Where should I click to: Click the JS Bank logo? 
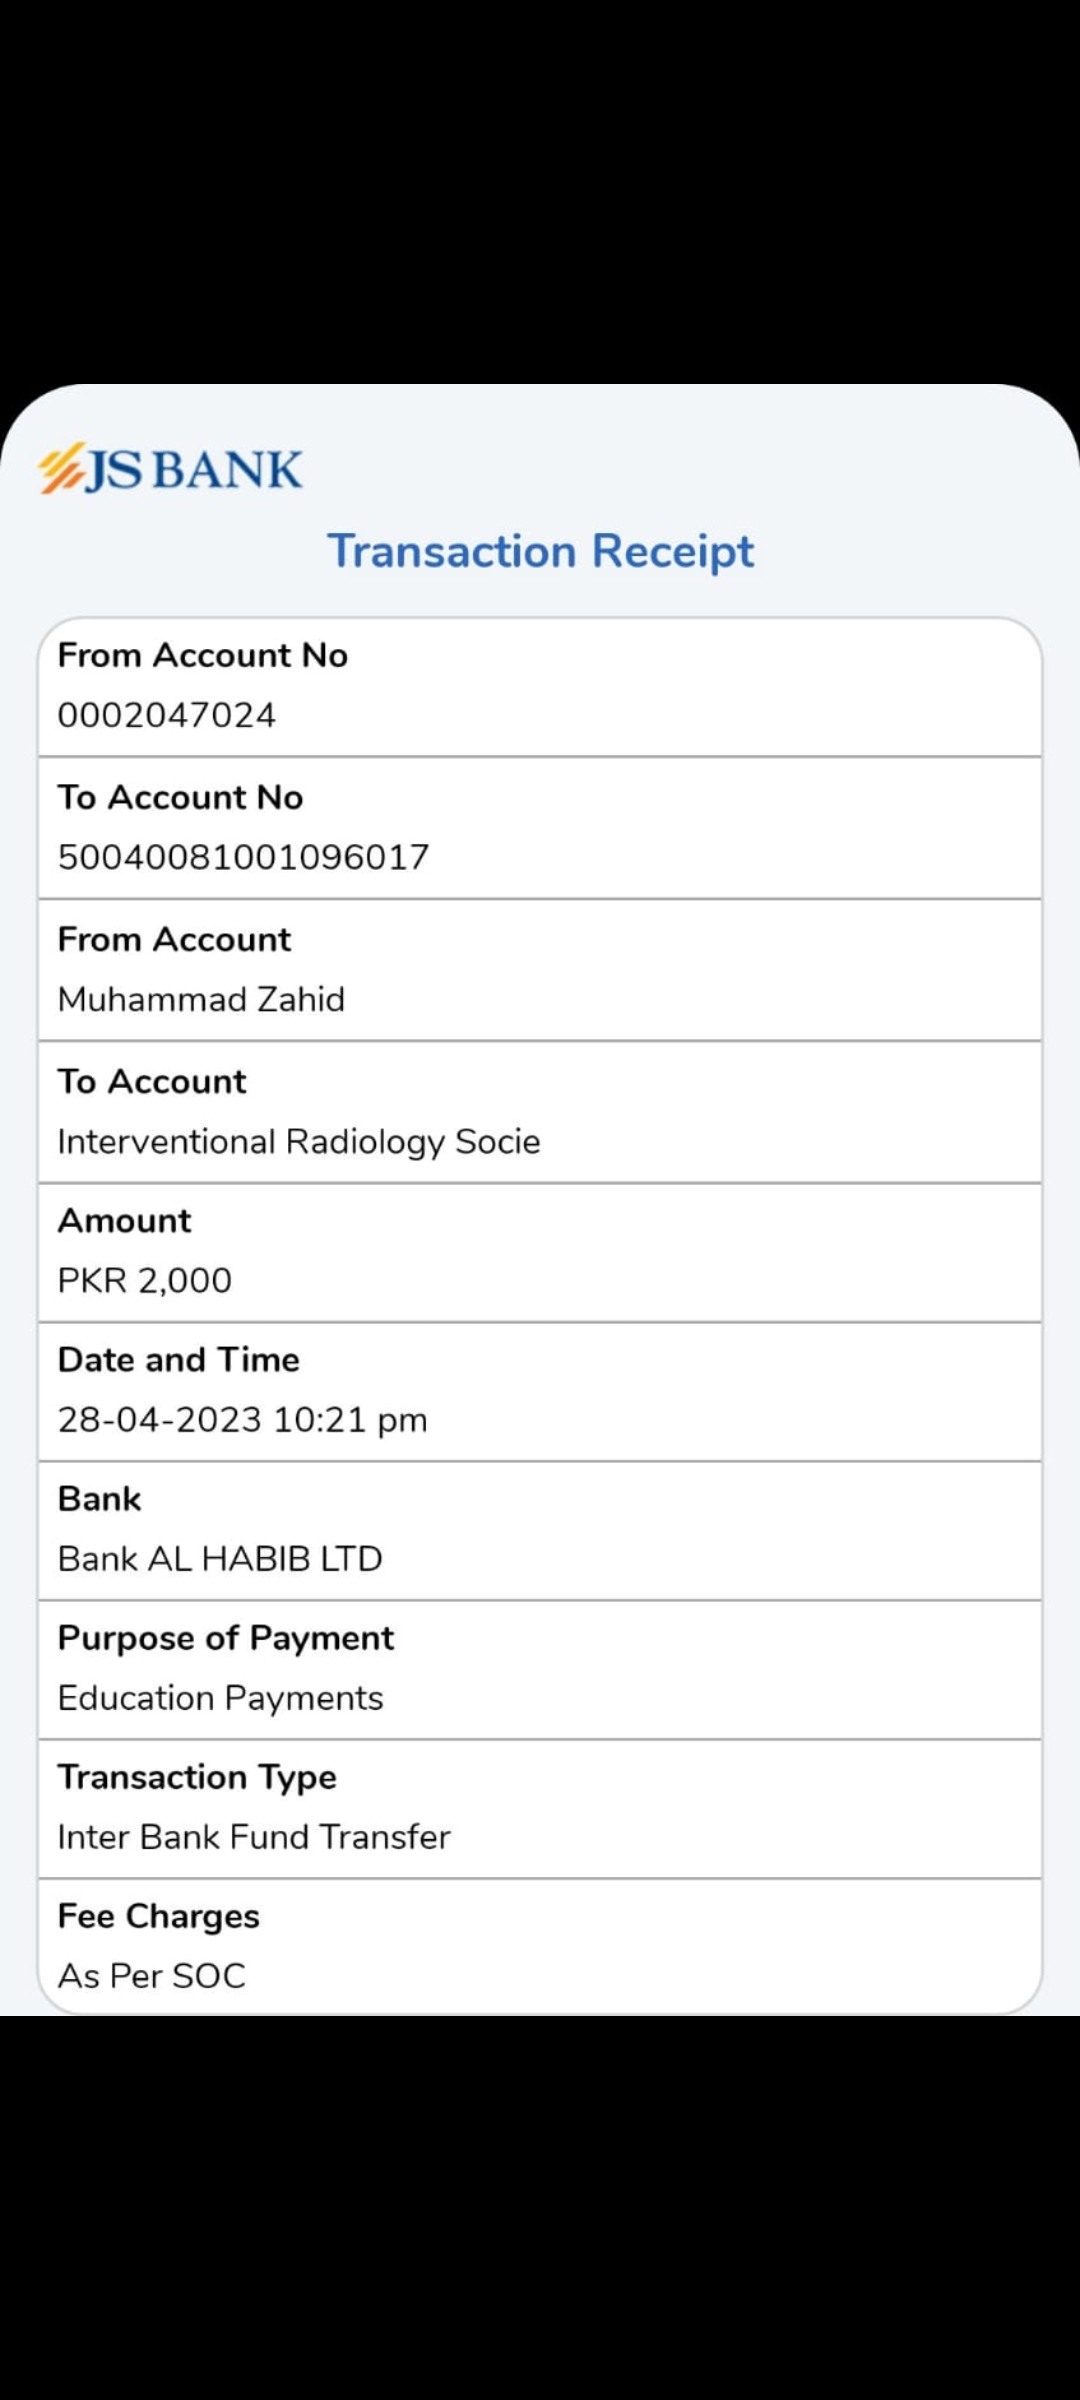coord(170,469)
